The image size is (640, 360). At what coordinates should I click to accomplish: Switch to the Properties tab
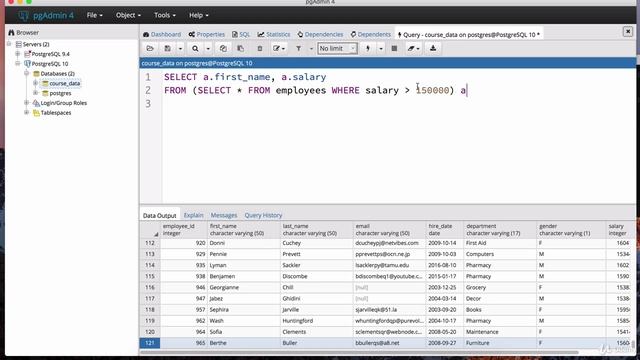tap(207, 34)
